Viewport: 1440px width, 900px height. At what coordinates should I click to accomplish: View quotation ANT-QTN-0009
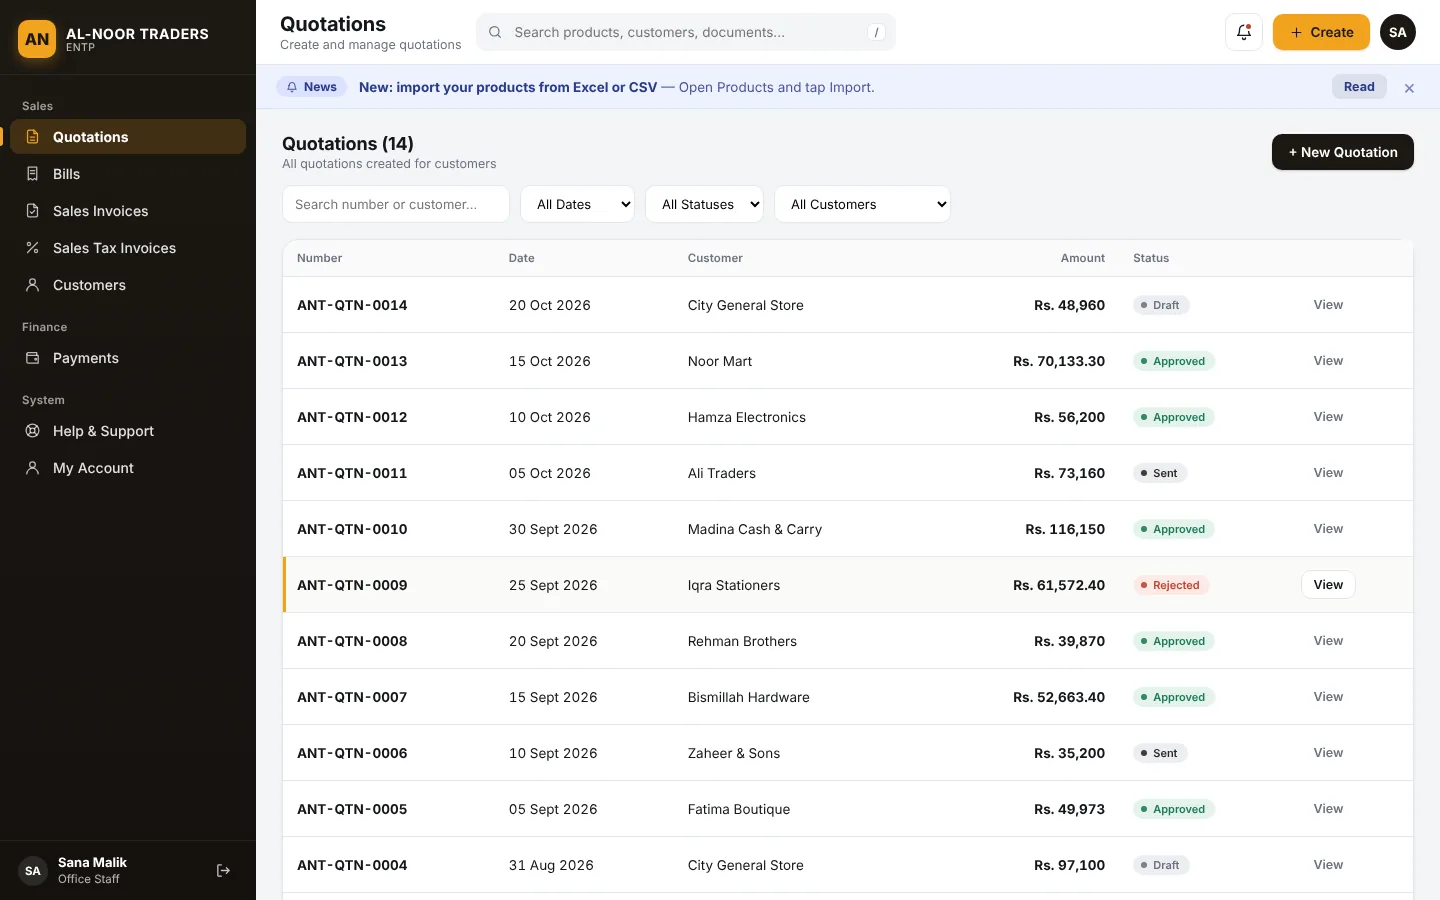click(x=1328, y=585)
